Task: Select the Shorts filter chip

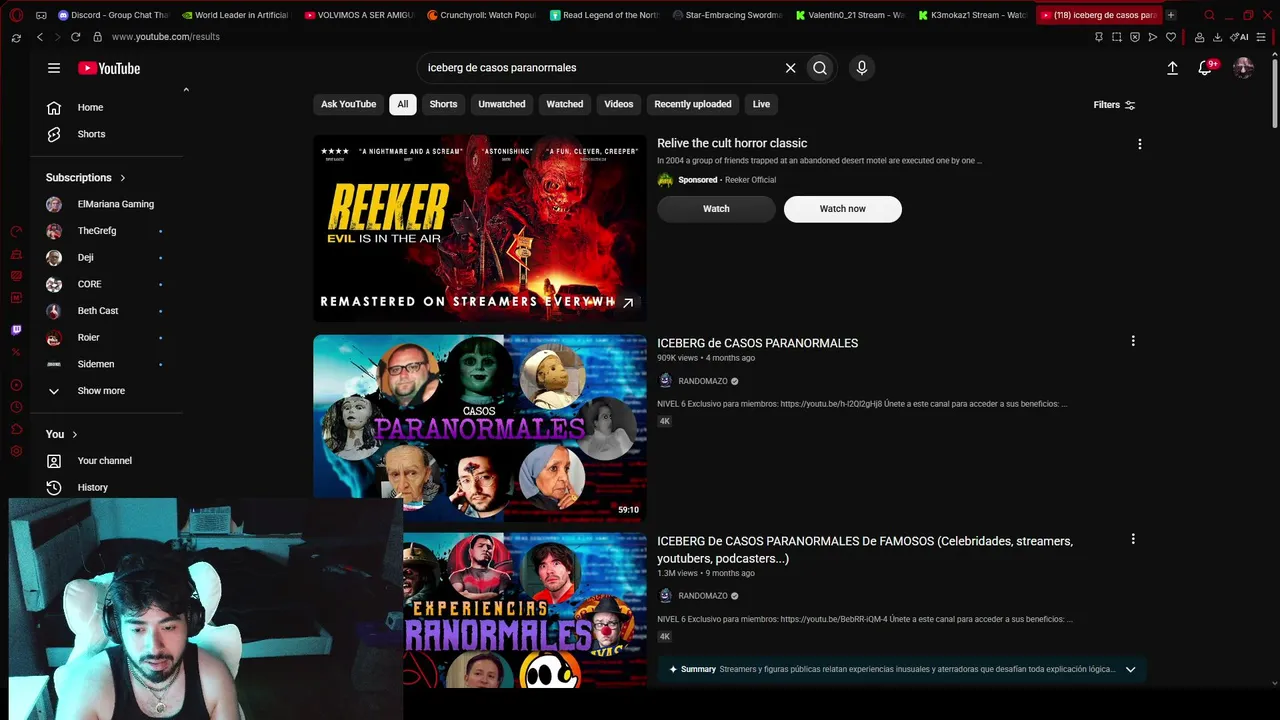Action: [443, 104]
